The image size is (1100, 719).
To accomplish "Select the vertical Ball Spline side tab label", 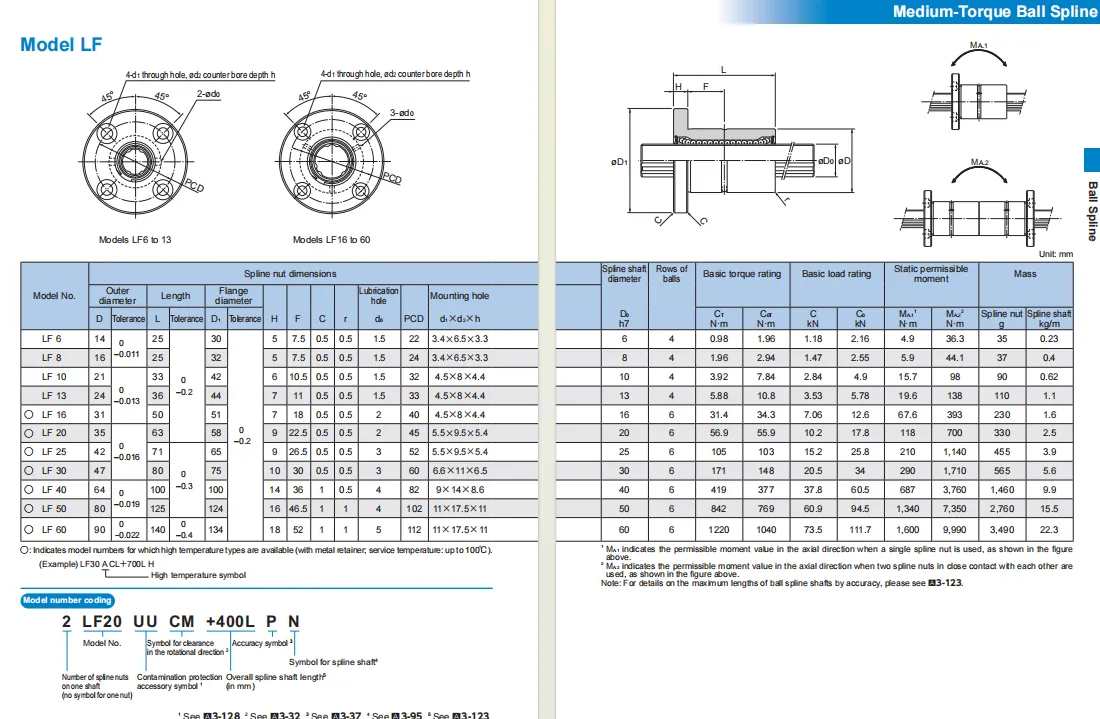I will point(1092,211).
